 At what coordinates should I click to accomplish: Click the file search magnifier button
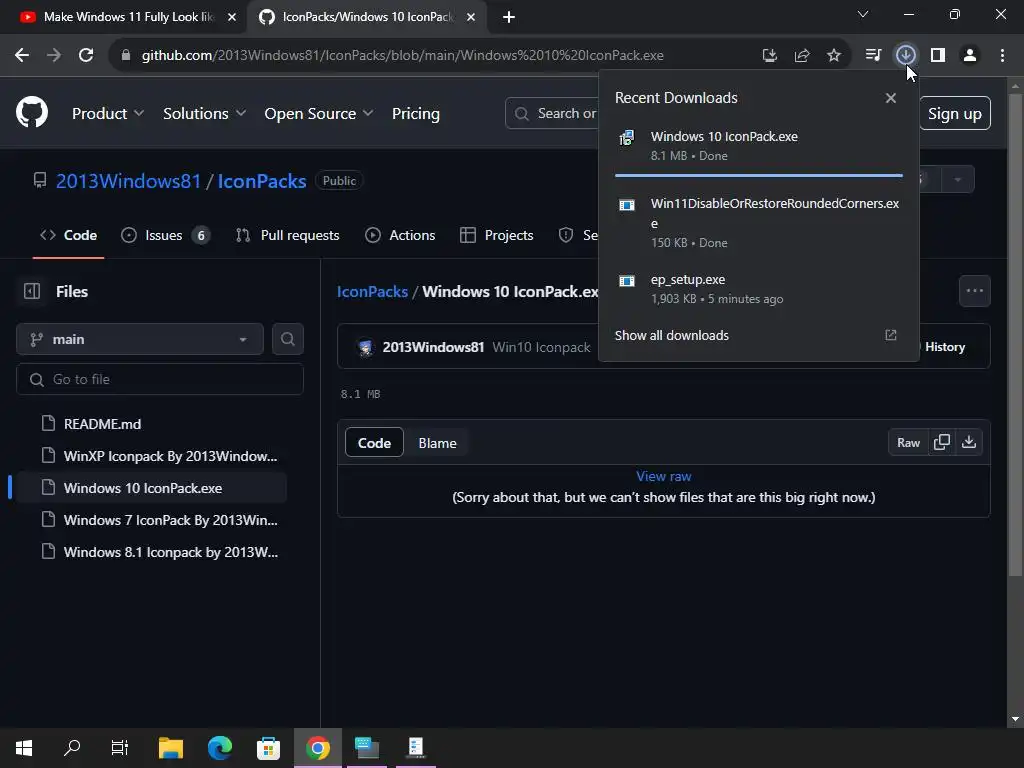[x=287, y=339]
